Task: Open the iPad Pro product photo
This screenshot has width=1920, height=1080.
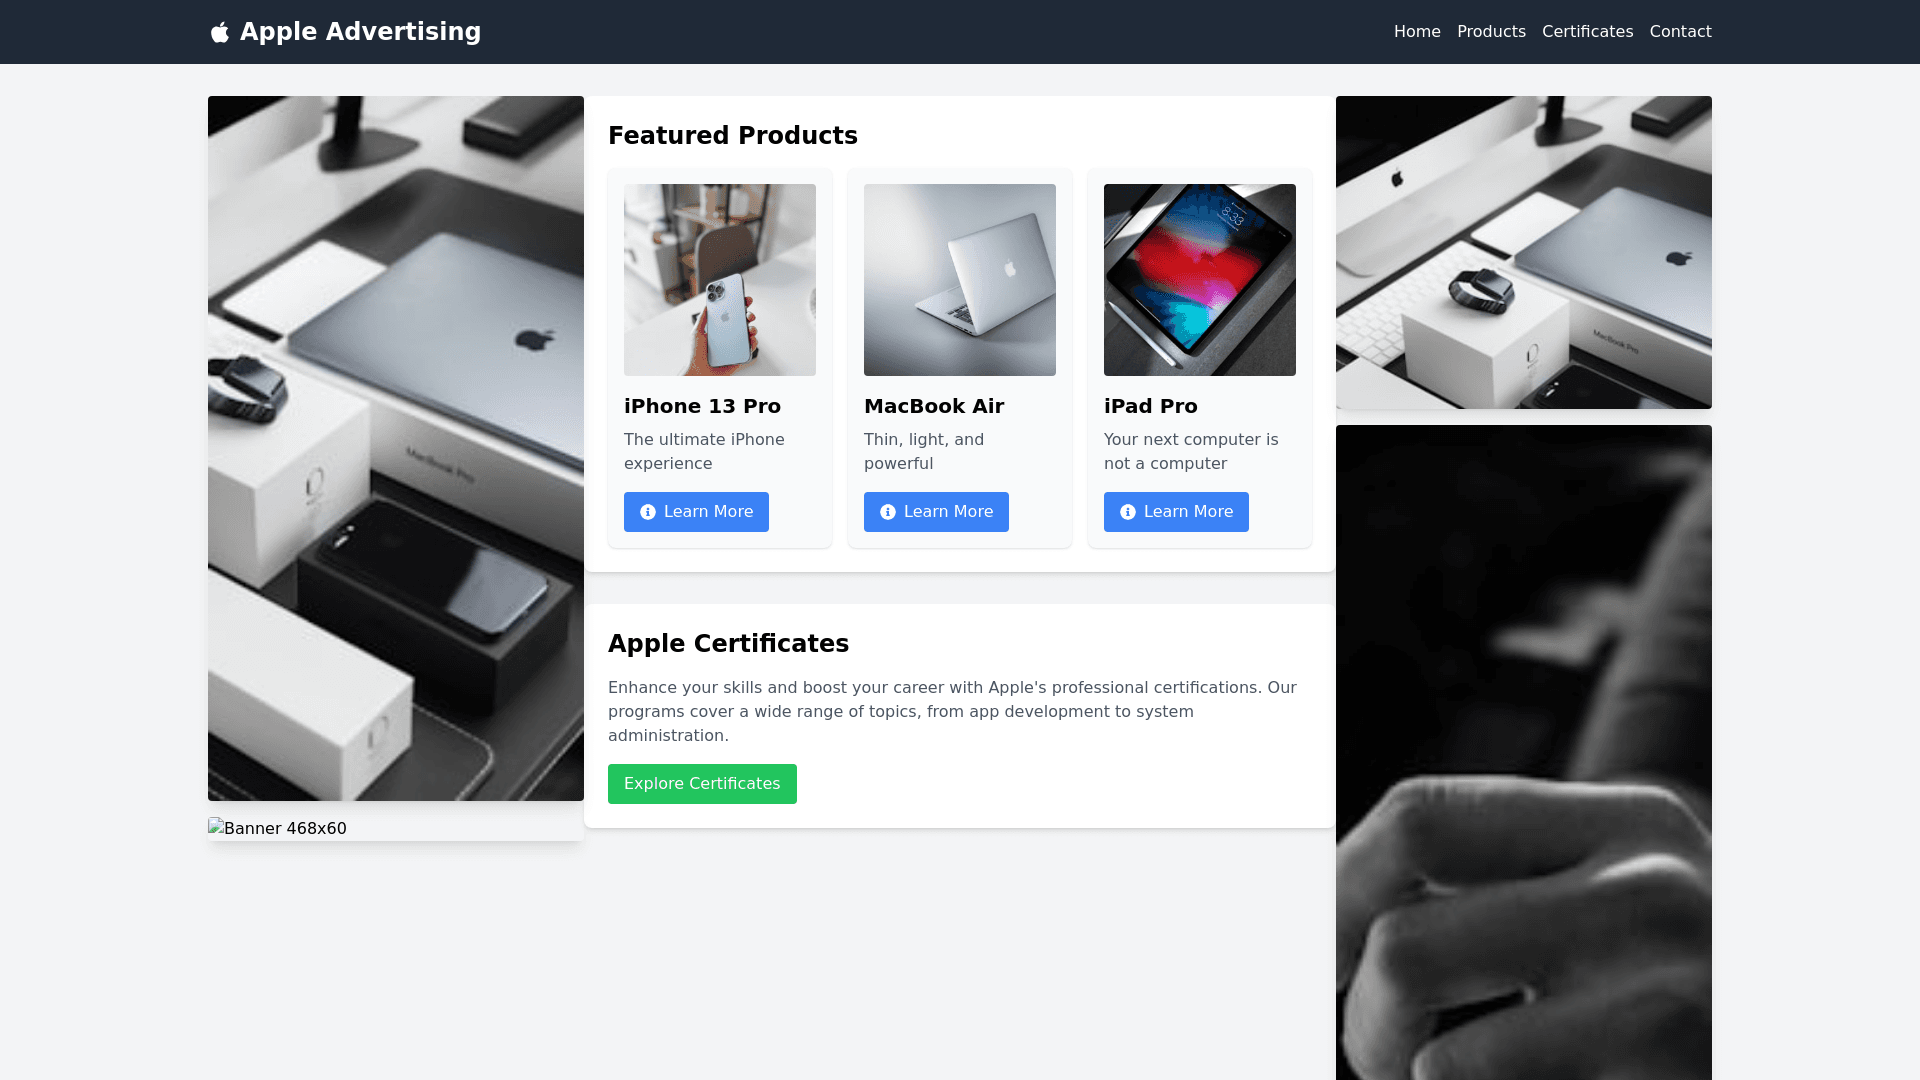Action: click(x=1200, y=280)
